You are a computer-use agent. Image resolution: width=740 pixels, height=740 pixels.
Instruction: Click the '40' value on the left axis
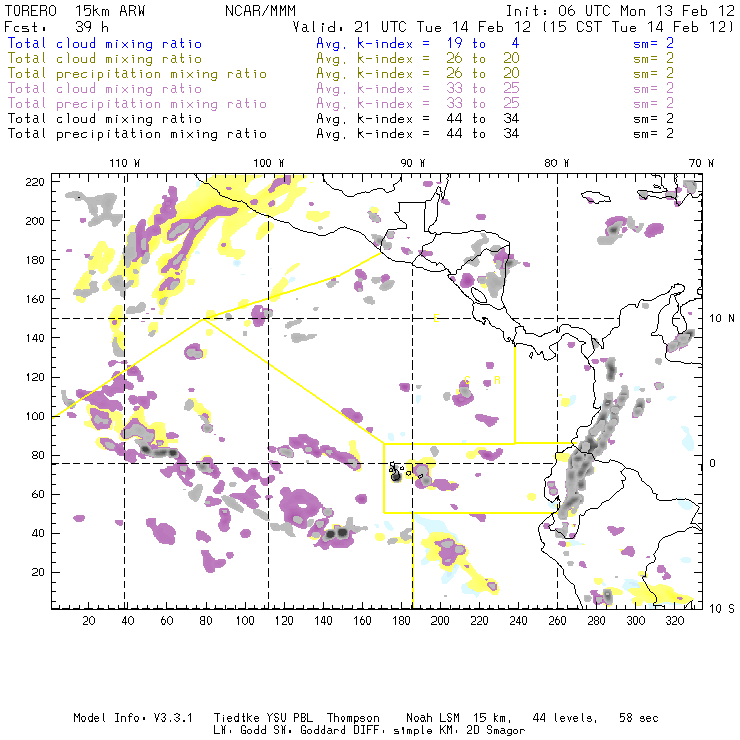coord(39,533)
